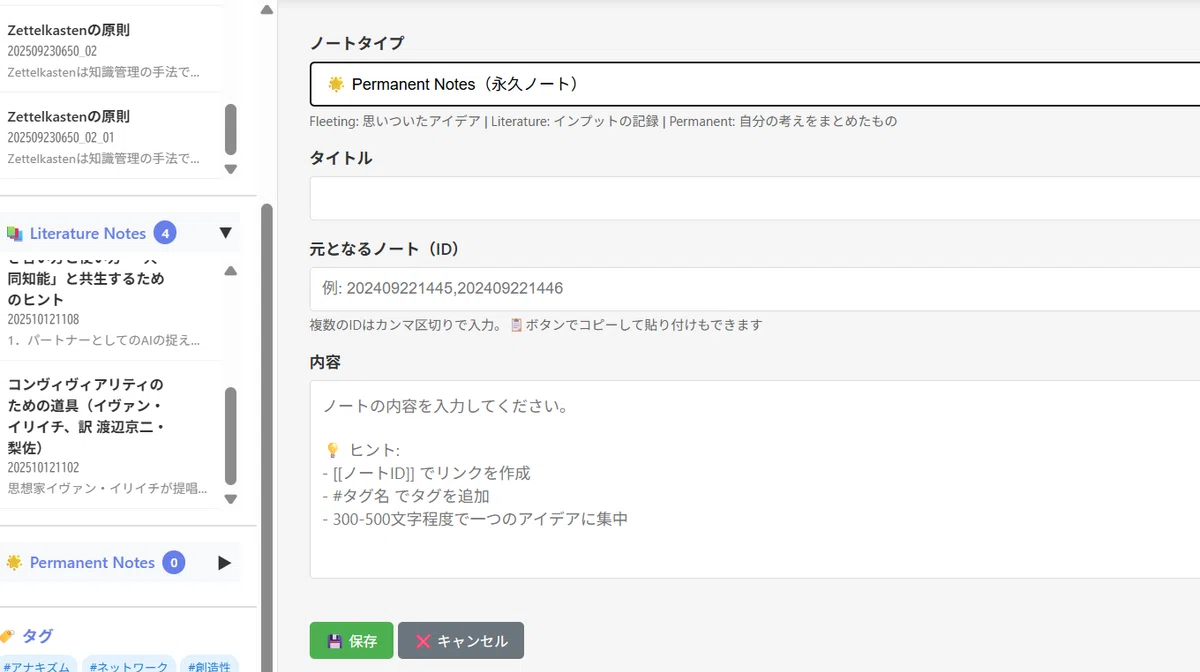Expand the Permanent Notes section arrow

(225, 562)
